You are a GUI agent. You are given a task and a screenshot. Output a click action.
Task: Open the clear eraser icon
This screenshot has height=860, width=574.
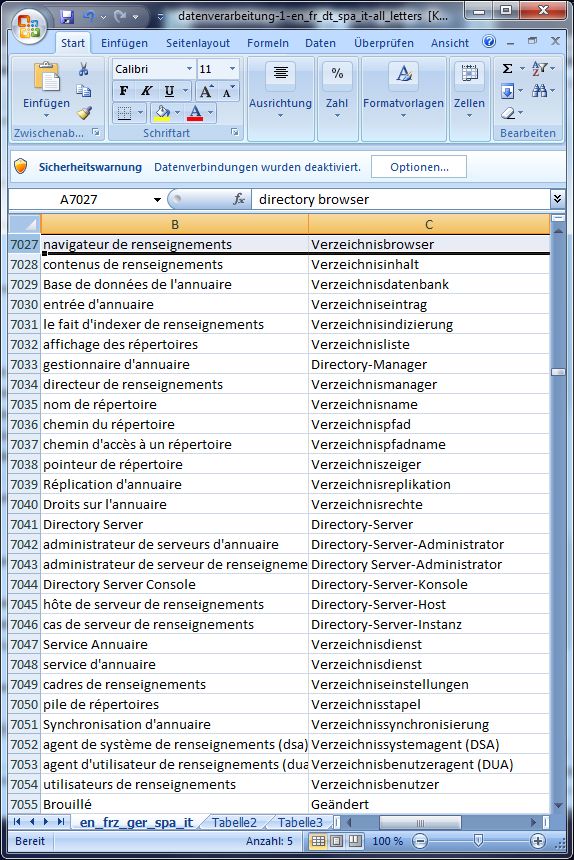click(x=508, y=114)
